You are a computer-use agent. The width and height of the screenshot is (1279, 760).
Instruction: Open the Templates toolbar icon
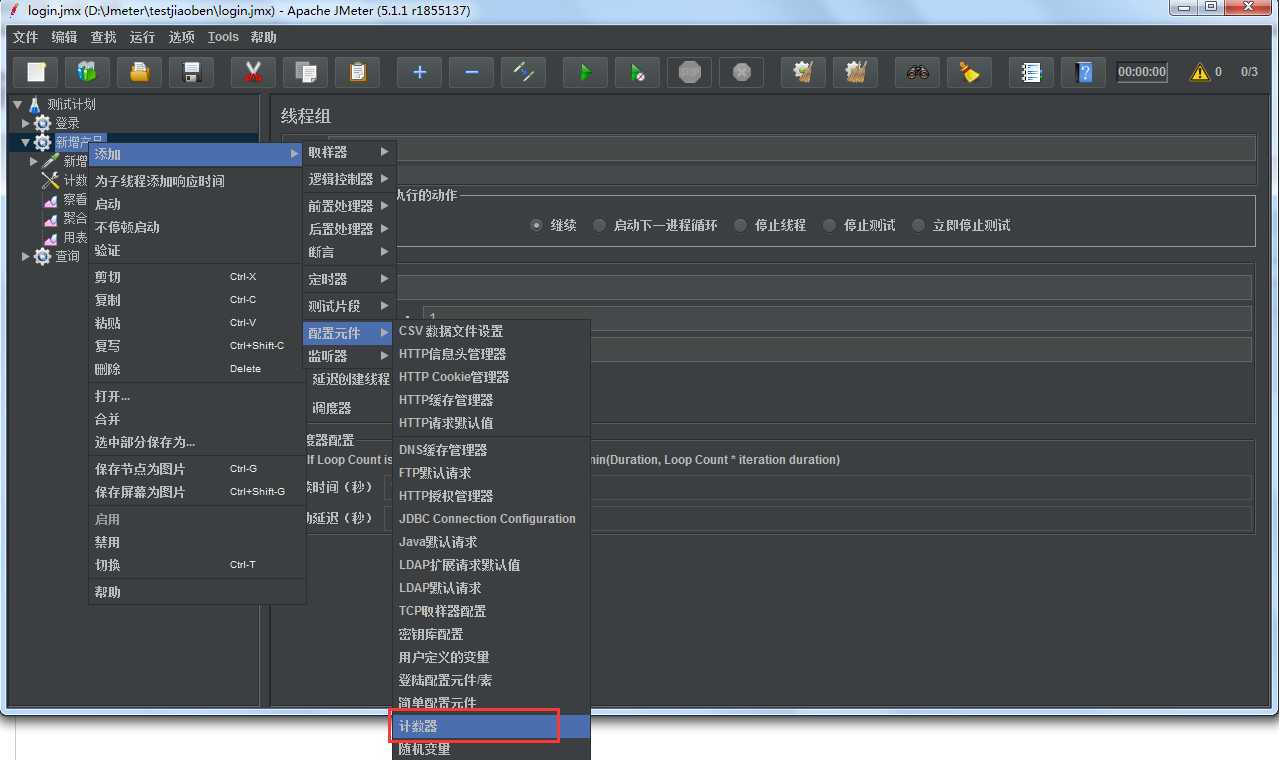(88, 72)
